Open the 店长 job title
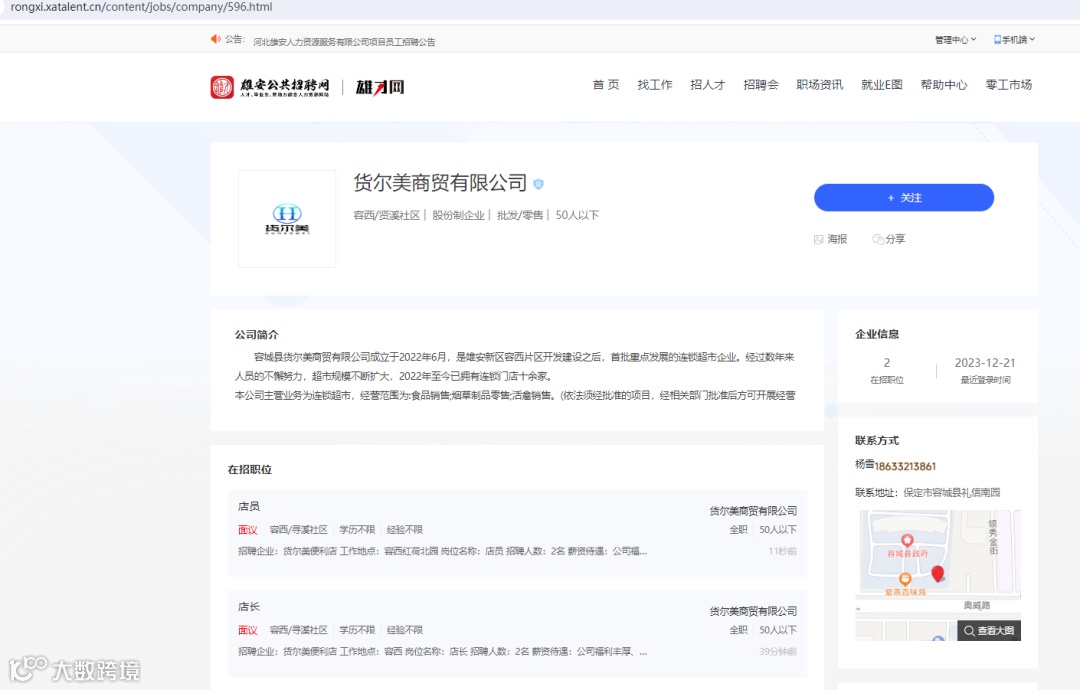1080x690 pixels. (x=249, y=607)
